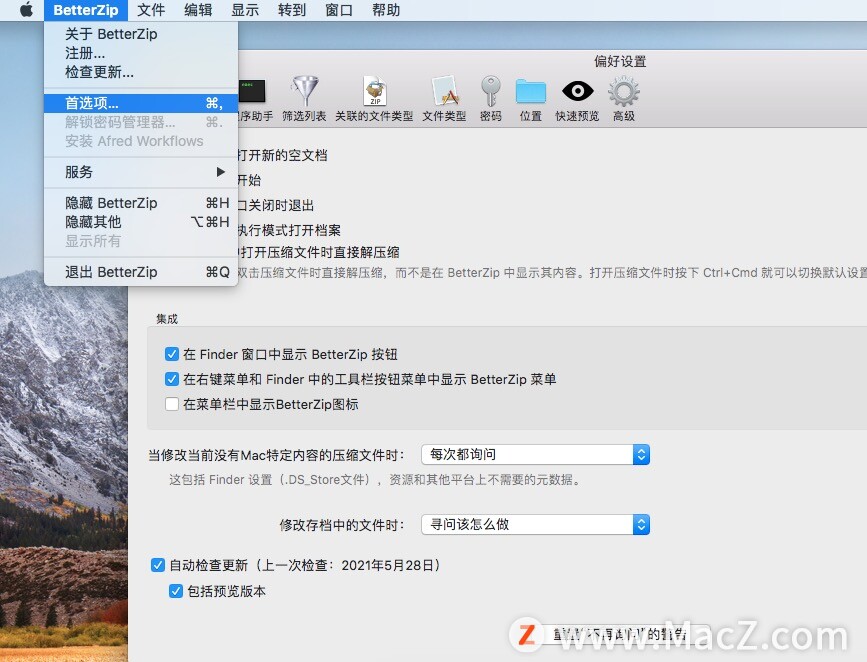Screen dimensions: 867x662
Task: Open the 窗口 menu
Action: click(339, 10)
